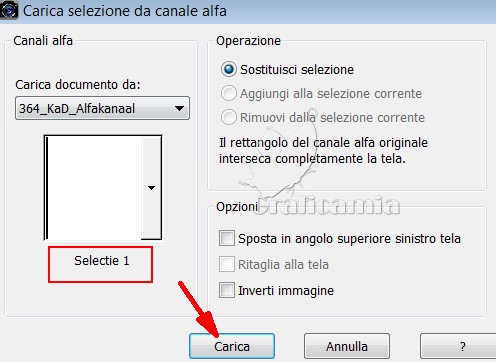This screenshot has height=362, width=496.
Task: Check the Inverti immagine box
Action: click(227, 290)
